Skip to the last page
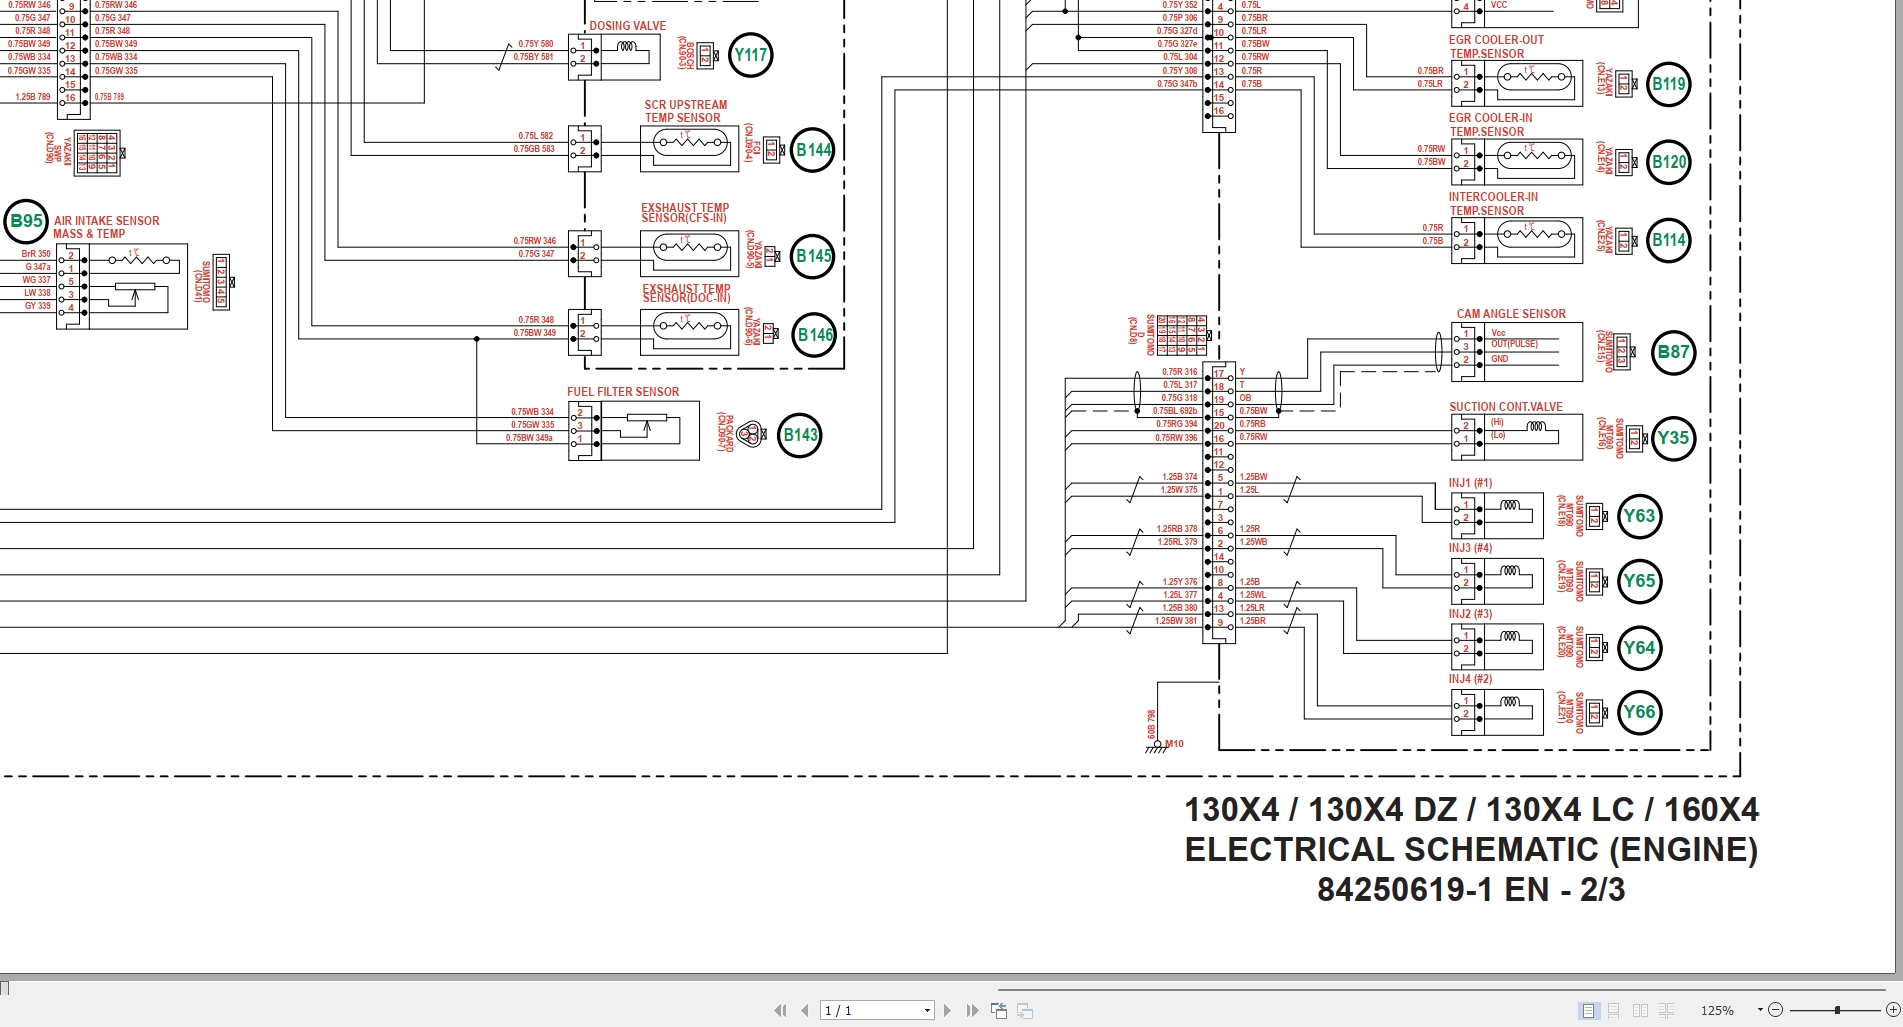 (970, 1010)
